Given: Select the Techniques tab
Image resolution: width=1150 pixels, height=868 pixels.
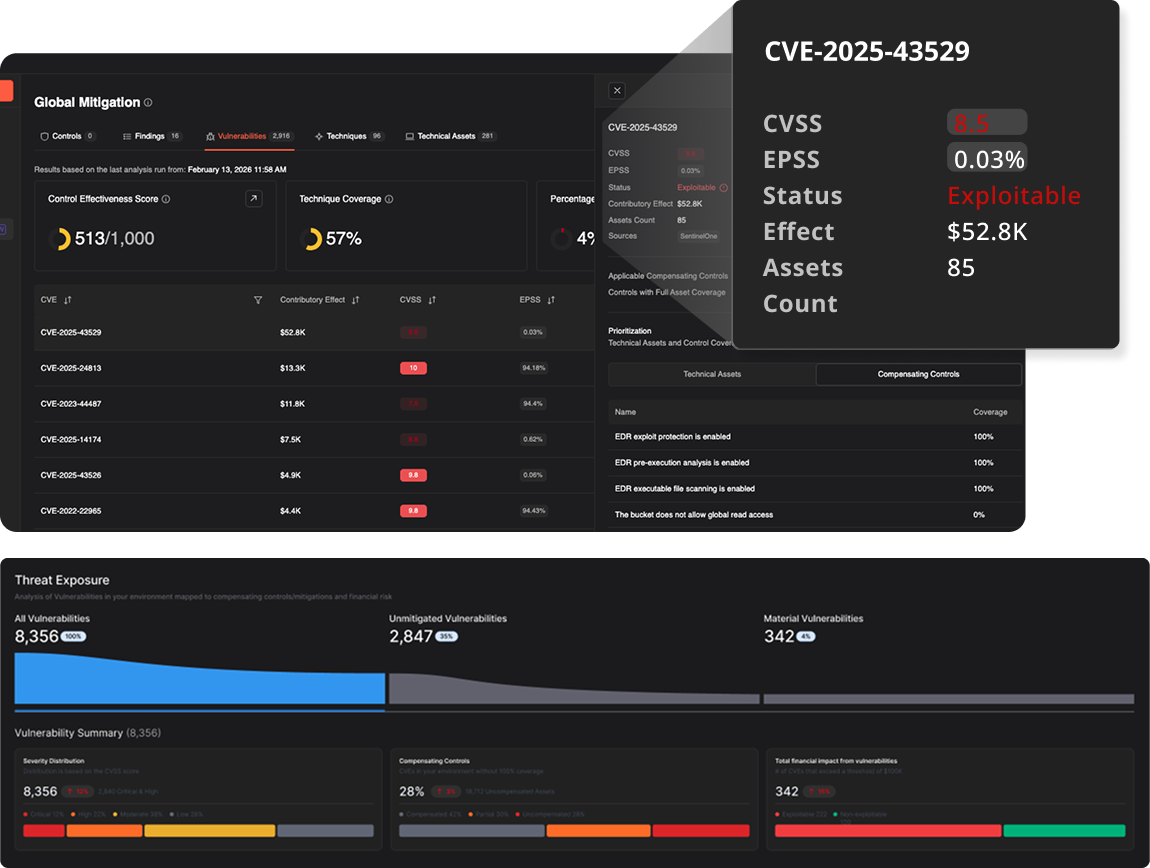Looking at the screenshot, I should coord(347,136).
